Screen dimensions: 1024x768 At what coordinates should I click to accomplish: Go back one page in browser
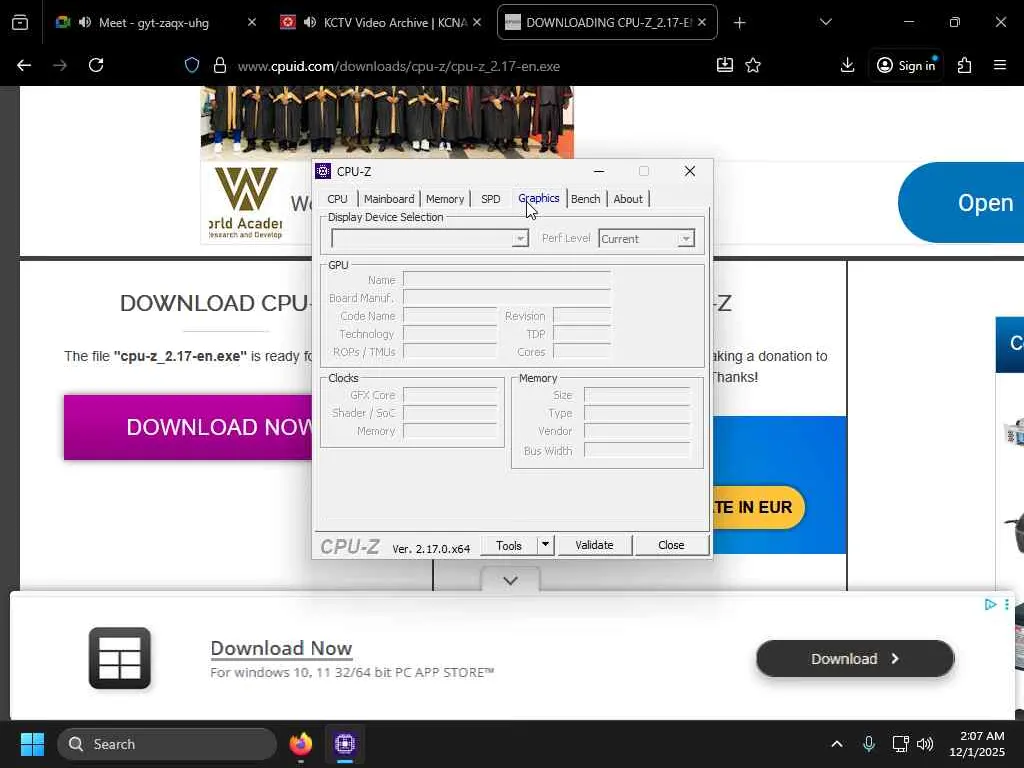point(24,65)
